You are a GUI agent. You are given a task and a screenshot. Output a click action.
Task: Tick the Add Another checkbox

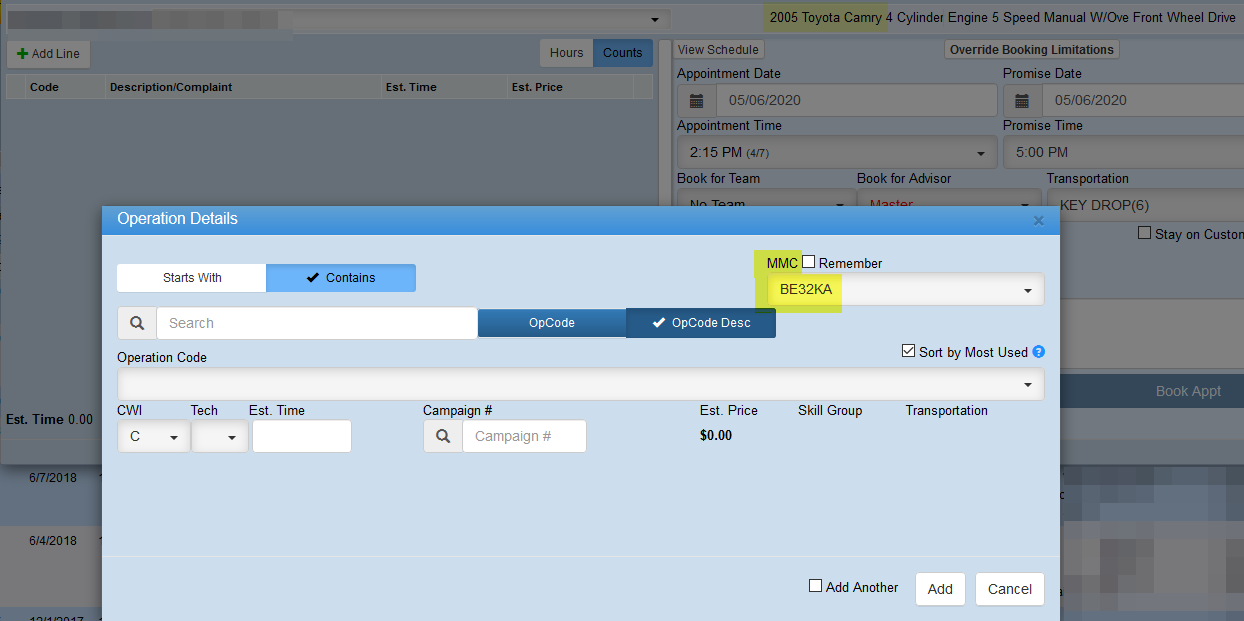click(x=815, y=587)
